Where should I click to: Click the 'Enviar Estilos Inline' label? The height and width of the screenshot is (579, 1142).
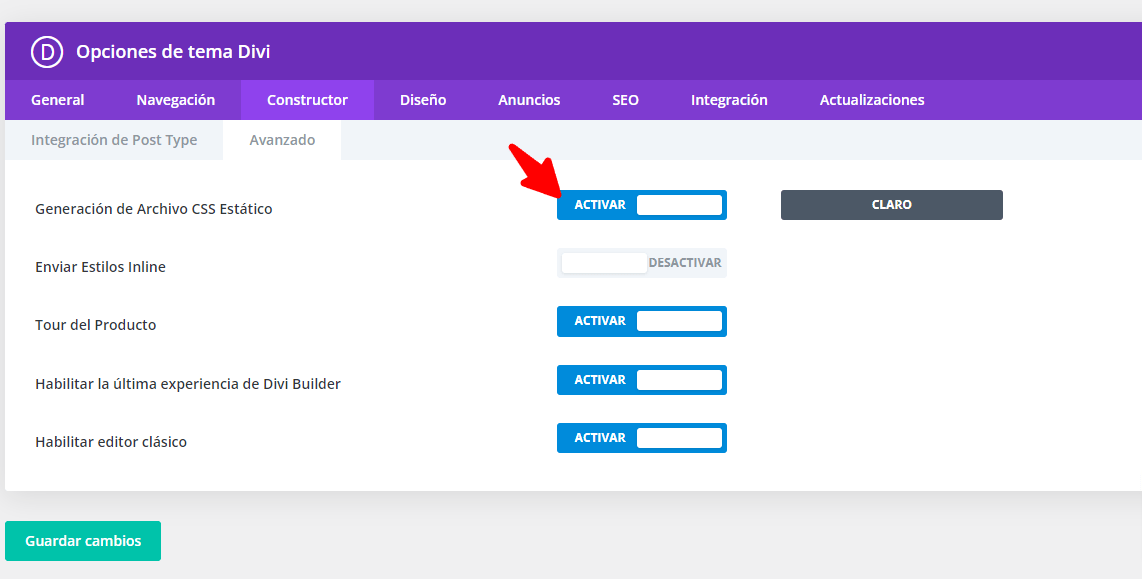(x=101, y=267)
